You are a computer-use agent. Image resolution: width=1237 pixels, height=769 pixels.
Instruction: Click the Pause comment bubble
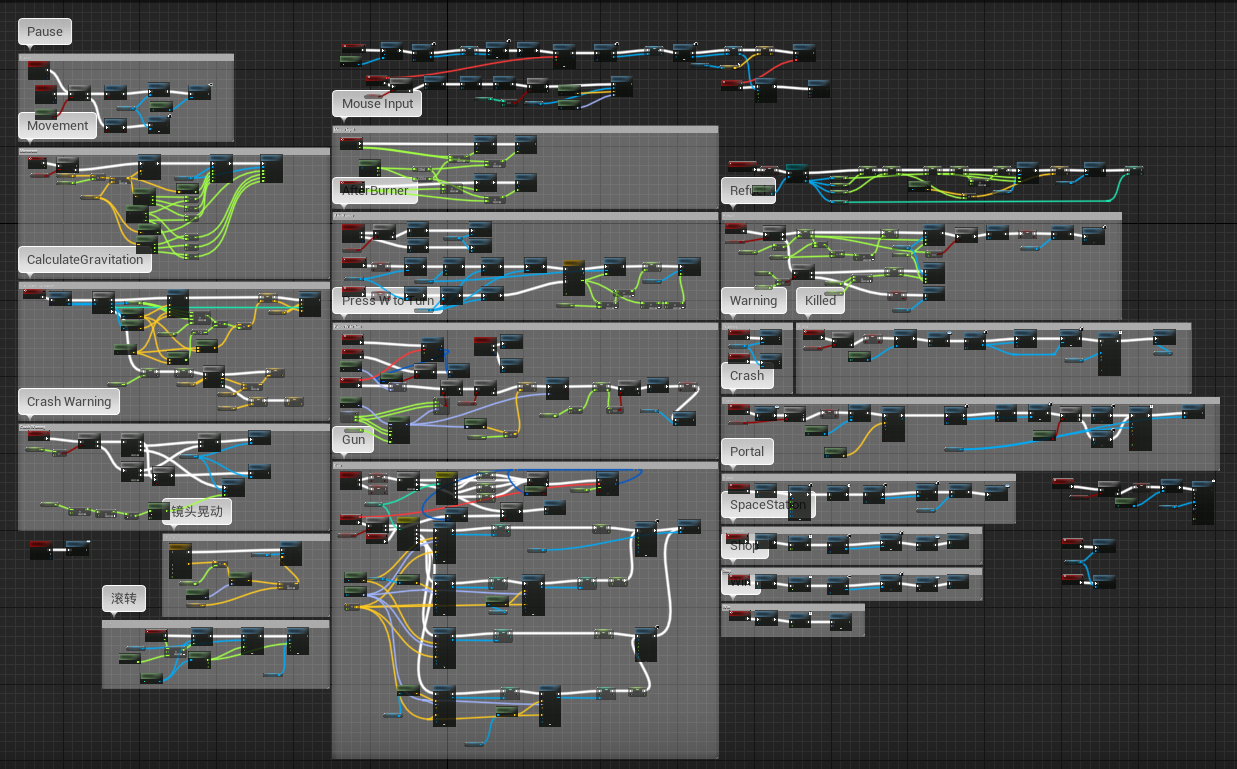[x=45, y=32]
